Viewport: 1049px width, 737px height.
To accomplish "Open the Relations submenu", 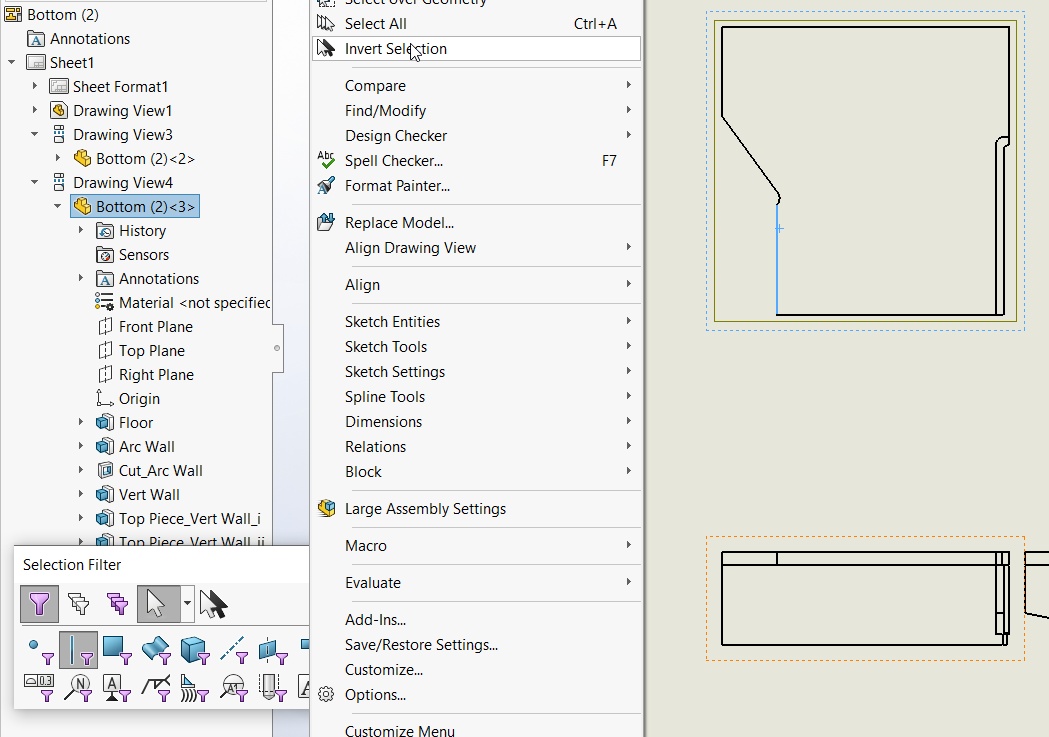I will click(x=476, y=447).
